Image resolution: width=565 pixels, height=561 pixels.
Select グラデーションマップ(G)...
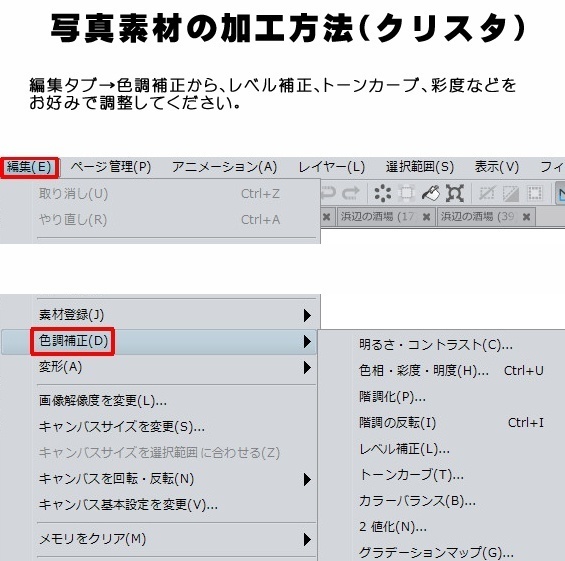click(x=441, y=551)
